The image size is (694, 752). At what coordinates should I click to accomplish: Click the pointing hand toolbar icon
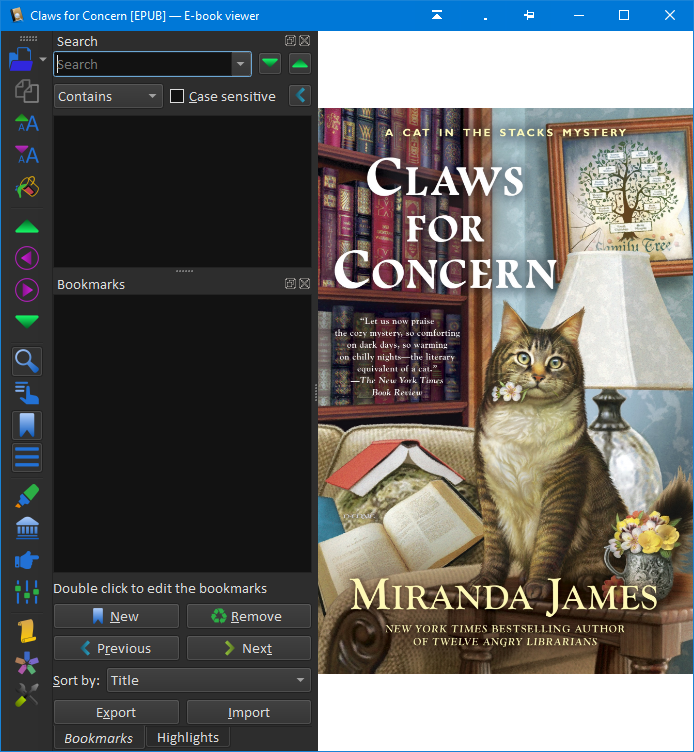pos(27,560)
